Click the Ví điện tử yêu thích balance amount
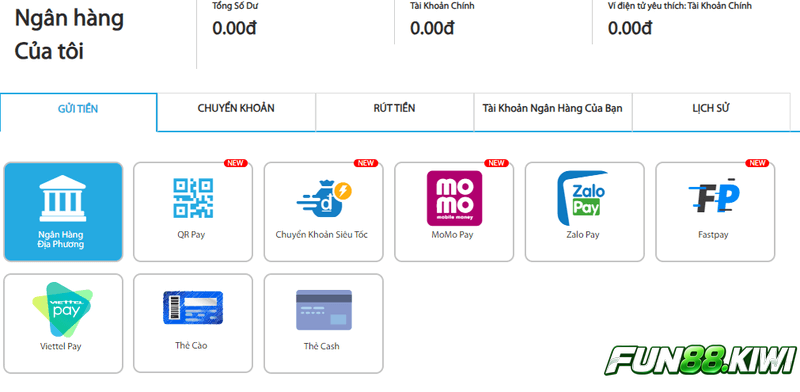 [x=630, y=28]
